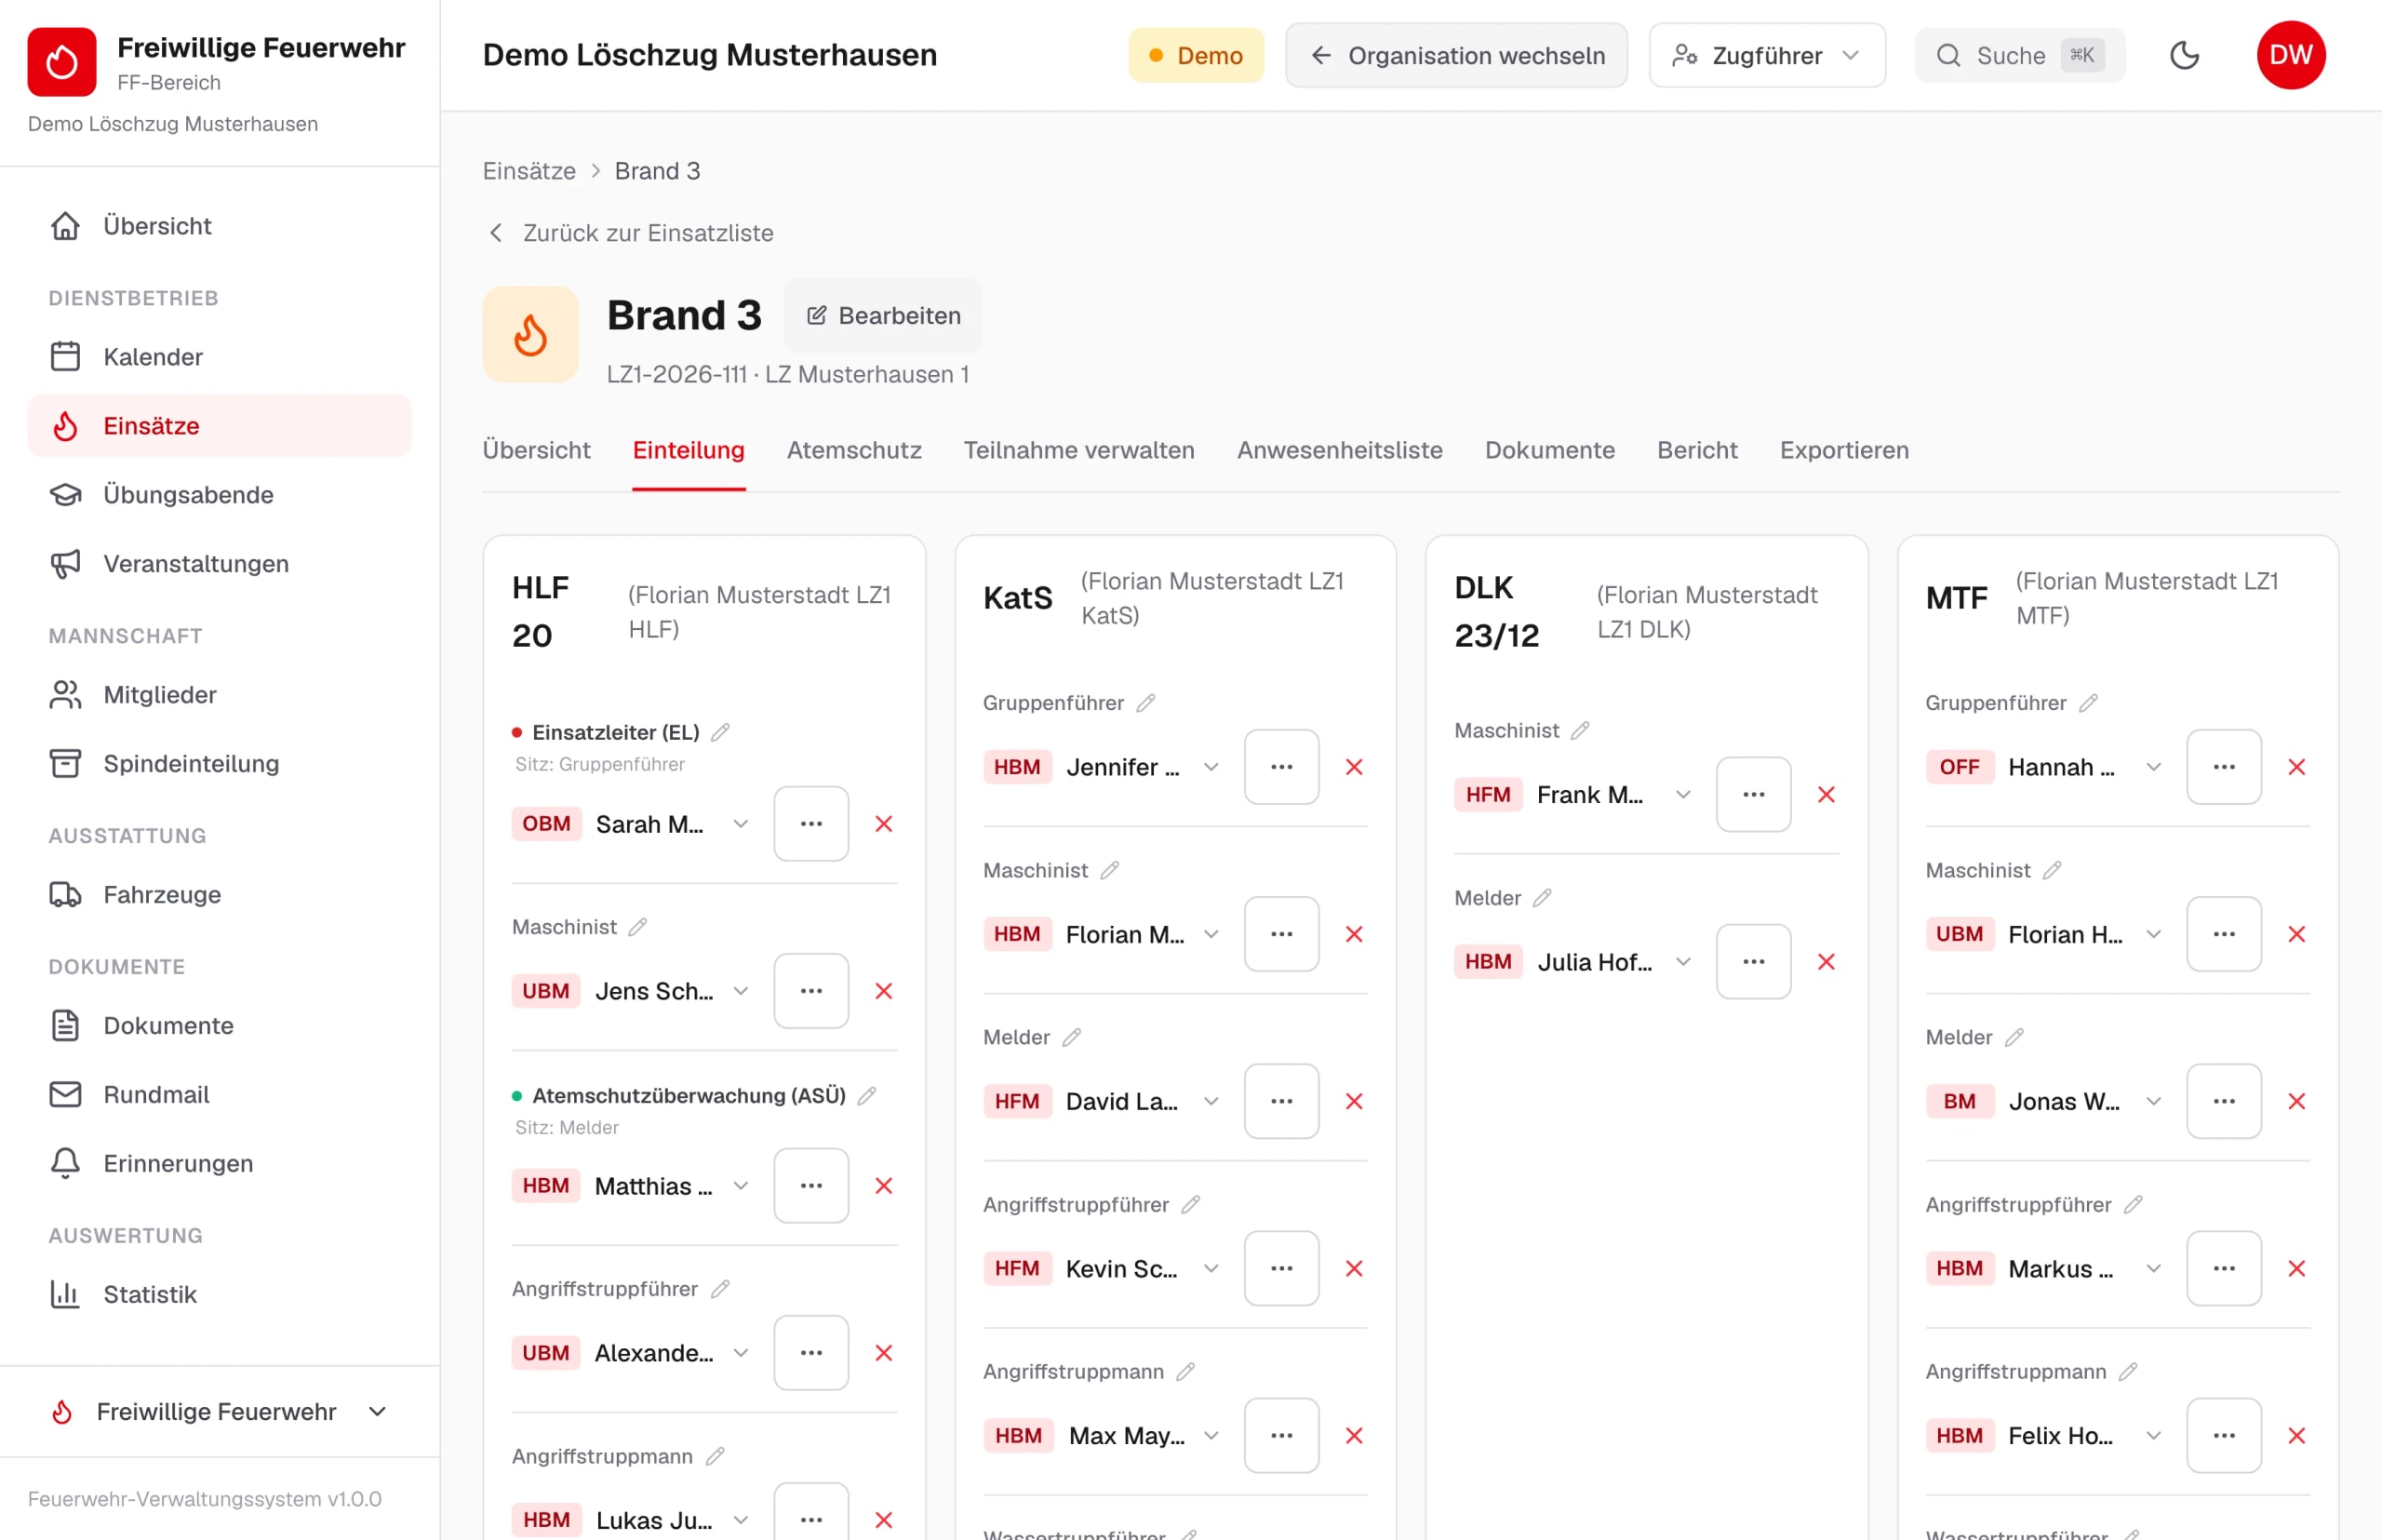The image size is (2382, 1540).
Task: Edit the MTF Angriffstruppführer pencil icon
Action: (x=2133, y=1204)
